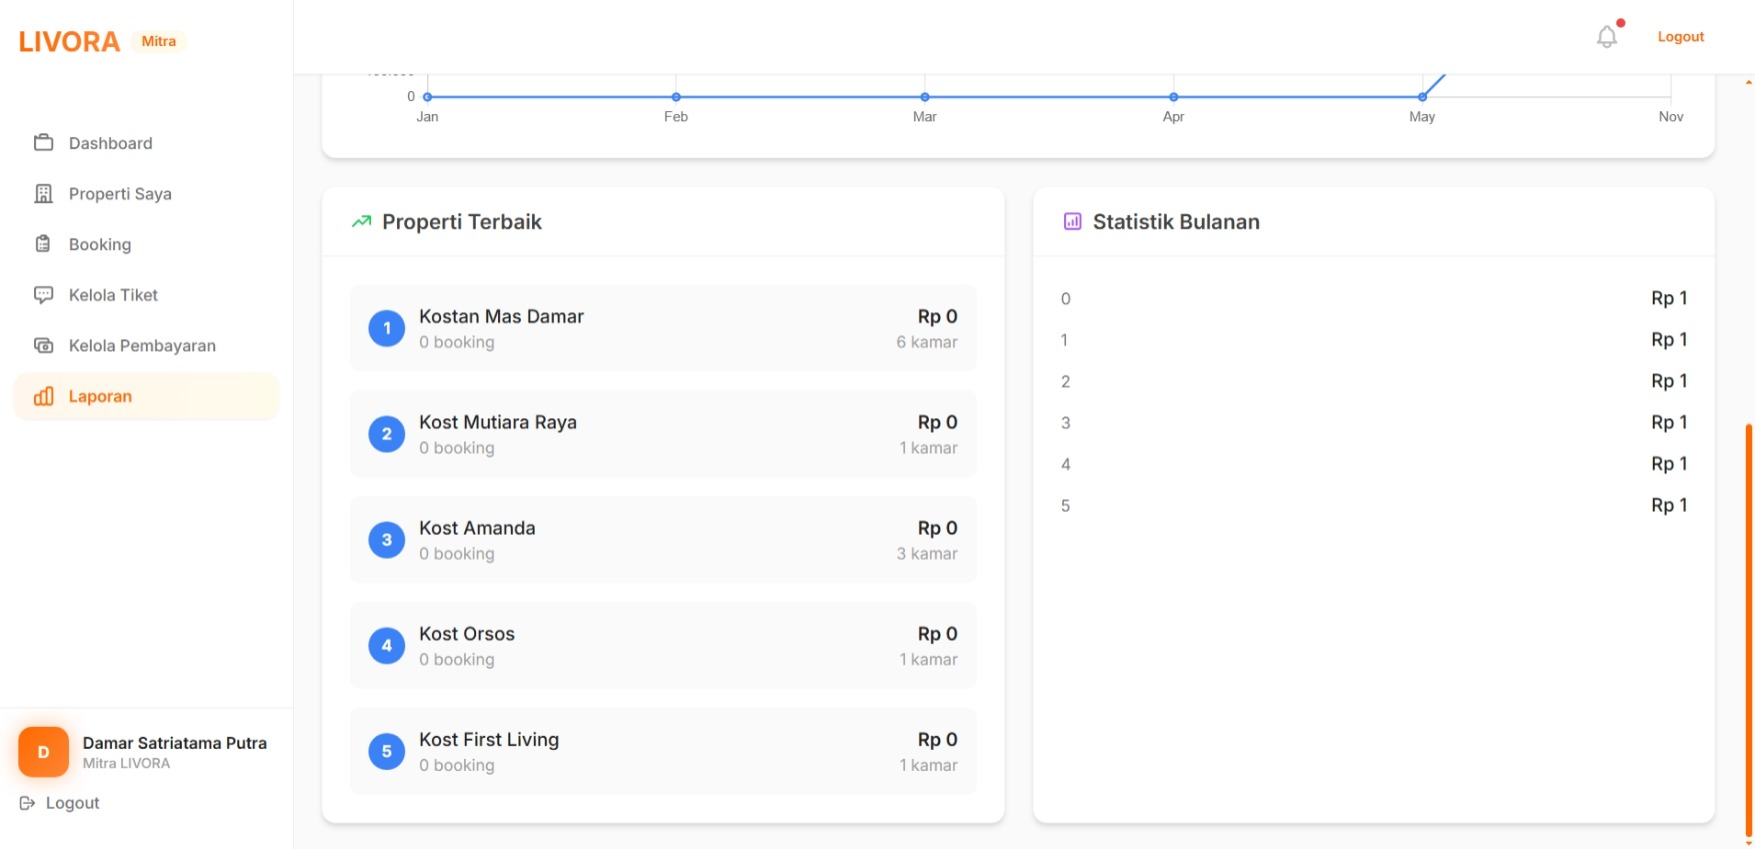The height and width of the screenshot is (849, 1755).
Task: Click the user avatar with letter D
Action: click(43, 752)
